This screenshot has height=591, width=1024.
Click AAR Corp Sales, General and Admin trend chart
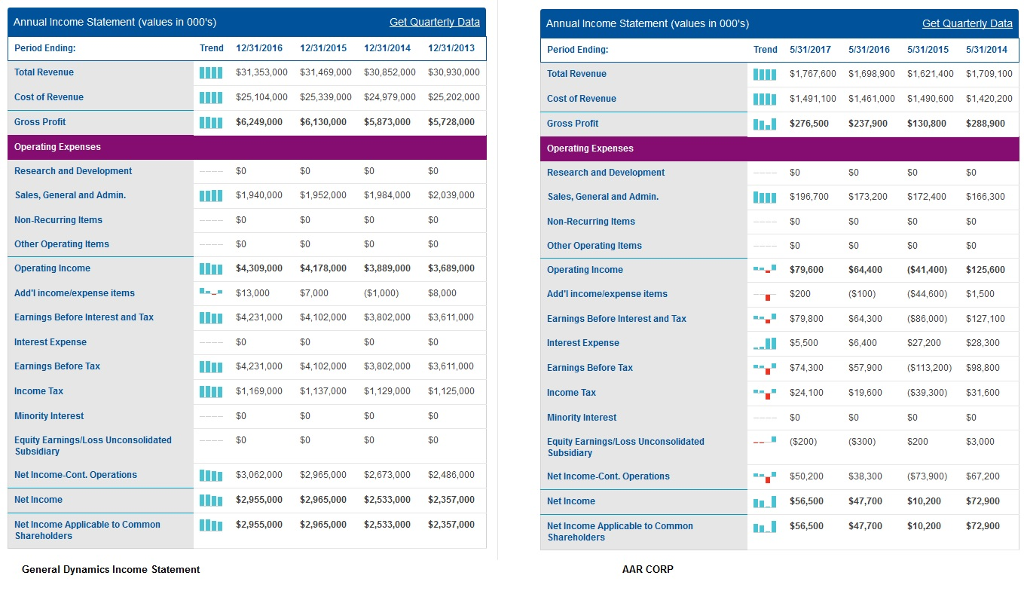765,197
